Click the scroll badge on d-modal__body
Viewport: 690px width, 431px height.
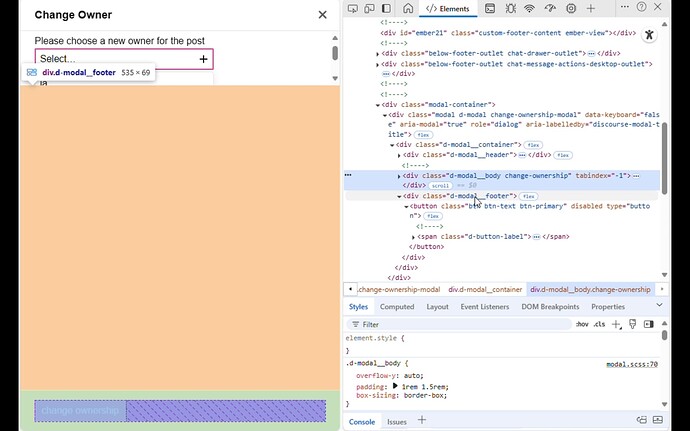pyautogui.click(x=440, y=186)
